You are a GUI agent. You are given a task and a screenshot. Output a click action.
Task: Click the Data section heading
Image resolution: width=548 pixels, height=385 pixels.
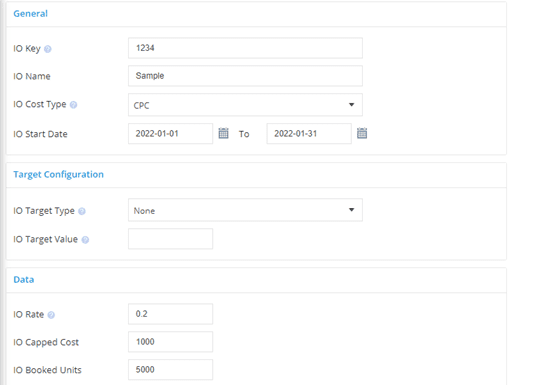(x=24, y=279)
